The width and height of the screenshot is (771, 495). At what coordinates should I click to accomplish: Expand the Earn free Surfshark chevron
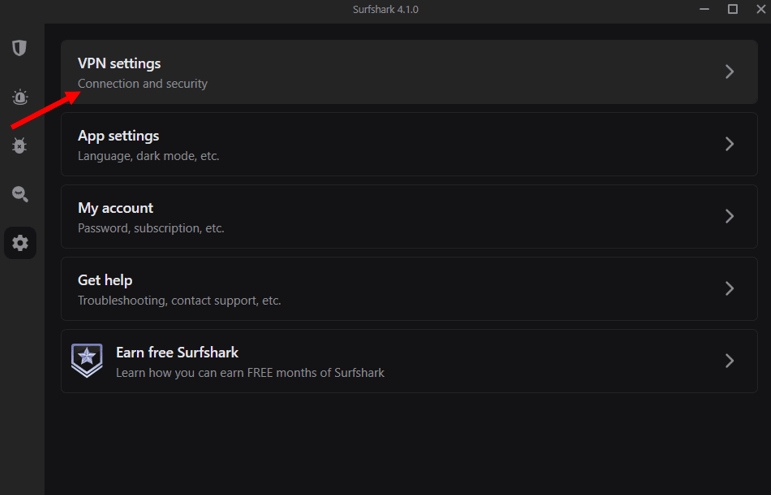click(730, 360)
